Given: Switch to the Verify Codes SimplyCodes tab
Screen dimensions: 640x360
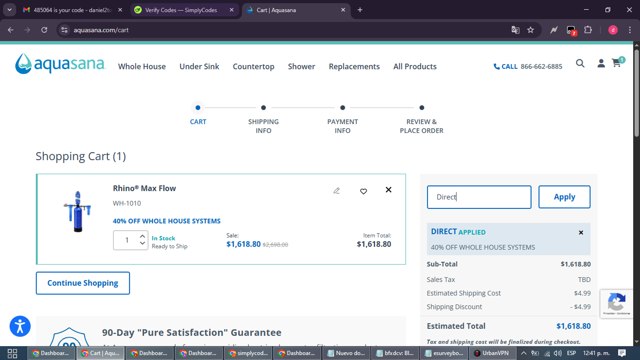Looking at the screenshot, I should [x=181, y=10].
